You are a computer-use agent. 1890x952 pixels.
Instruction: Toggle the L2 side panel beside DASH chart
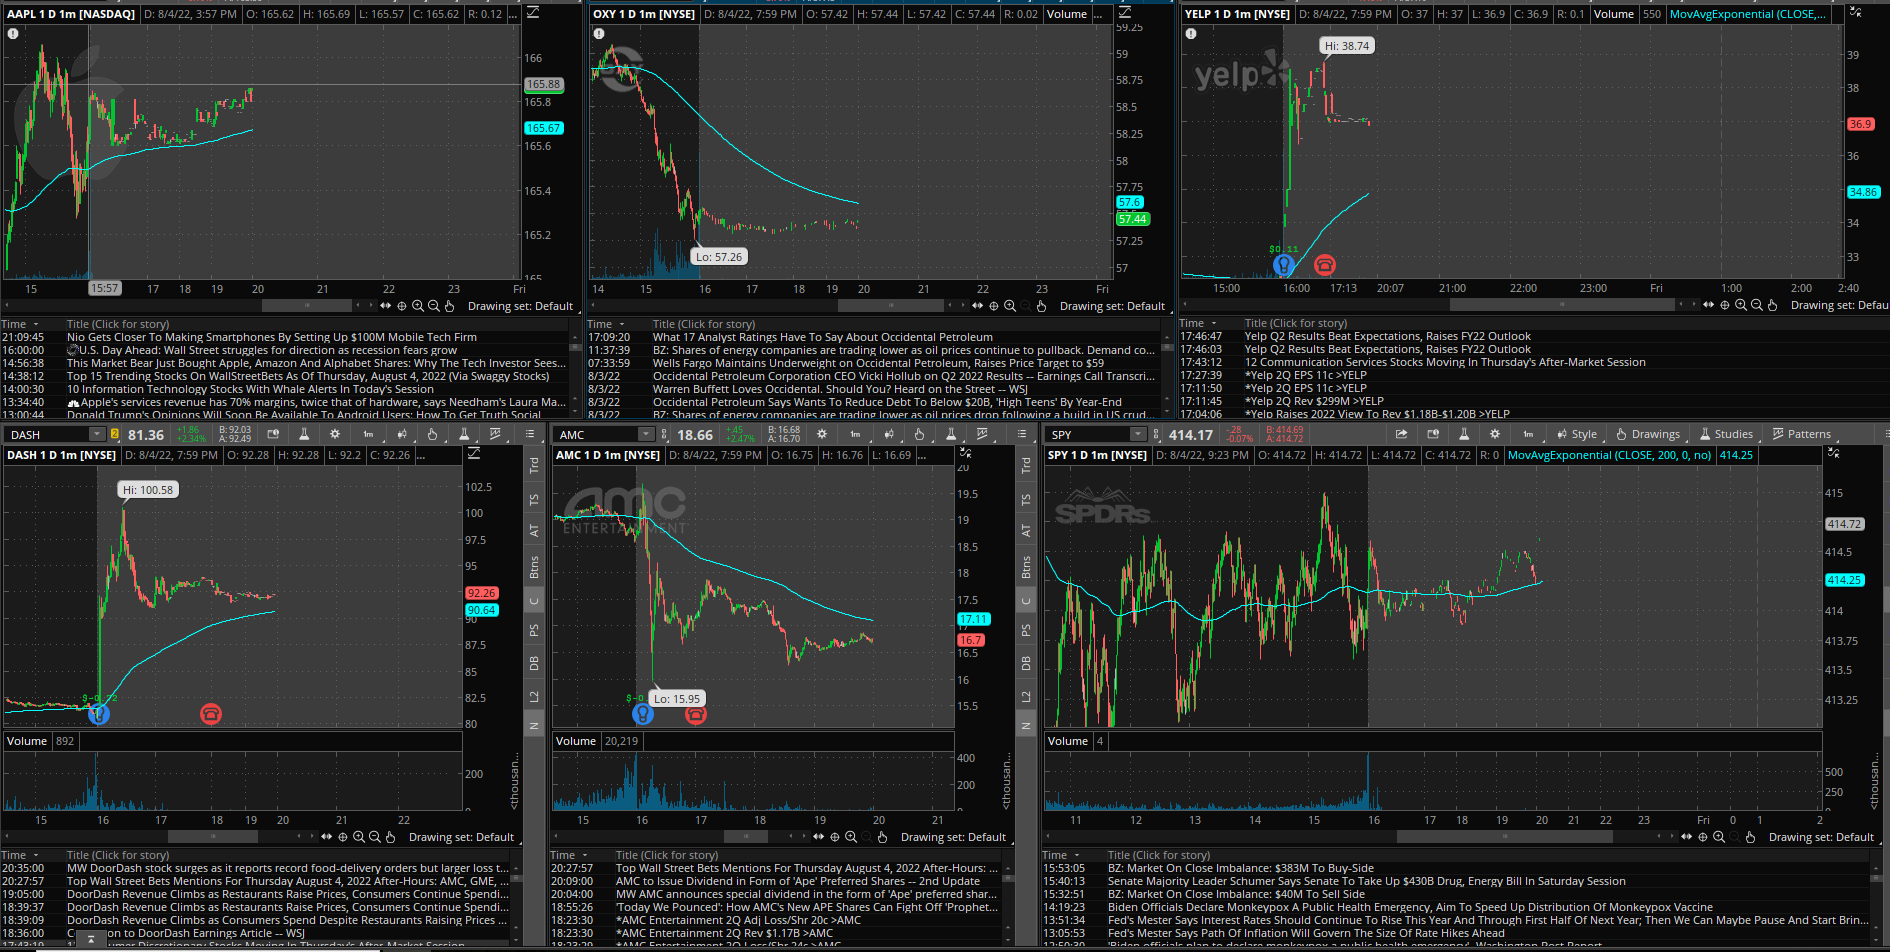[x=534, y=696]
